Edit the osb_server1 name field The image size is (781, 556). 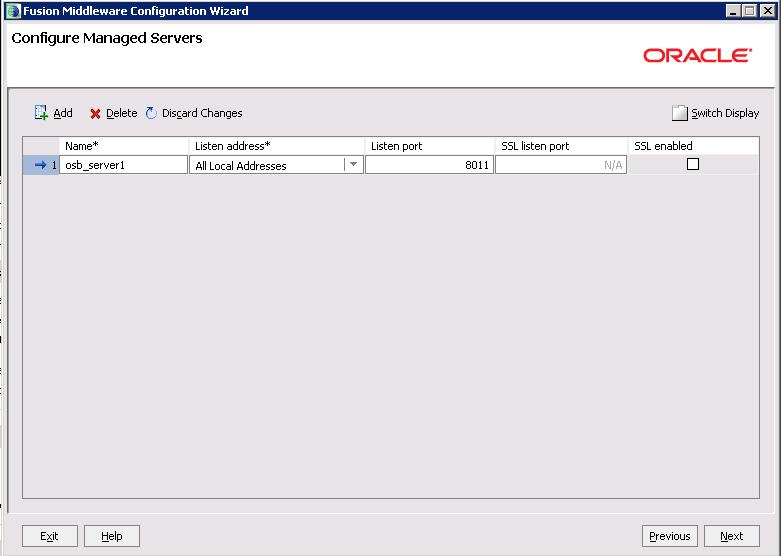(x=124, y=165)
